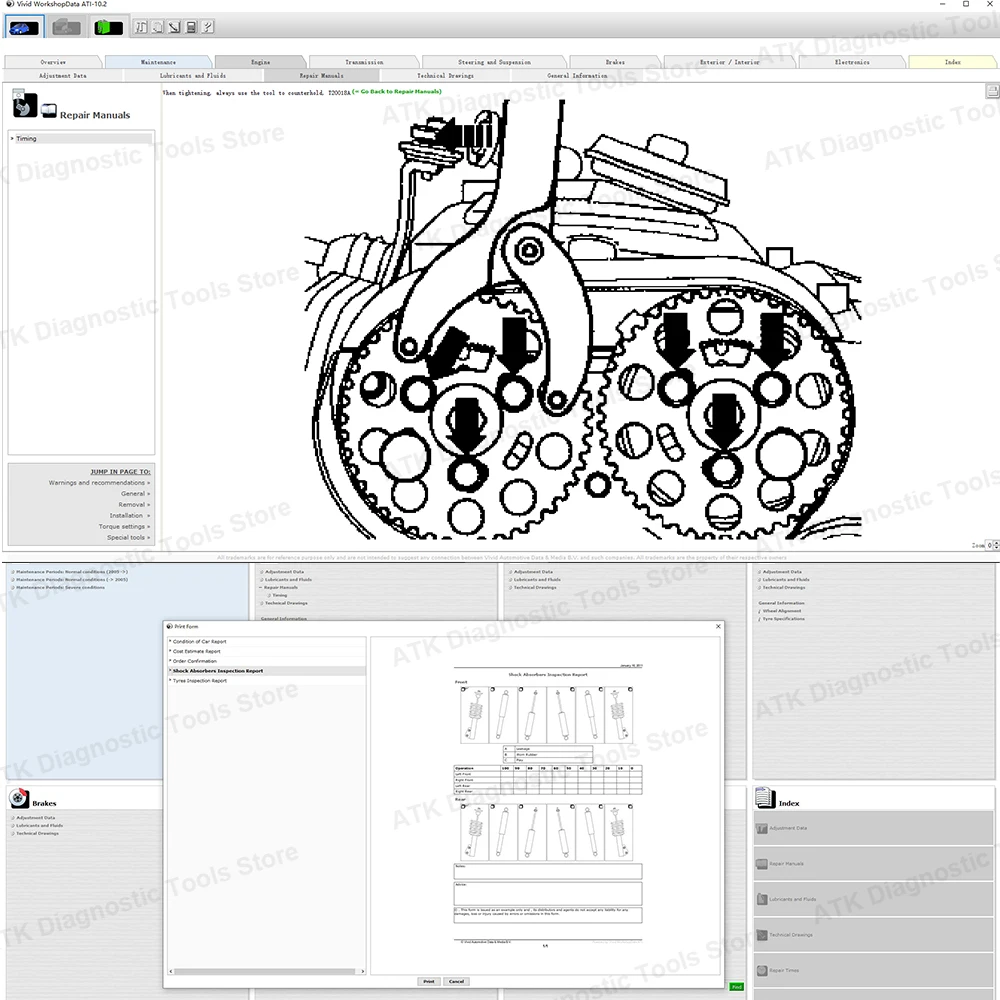This screenshot has width=1000, height=1000.
Task: Click the document stack icon next to Index
Action: (x=764, y=797)
